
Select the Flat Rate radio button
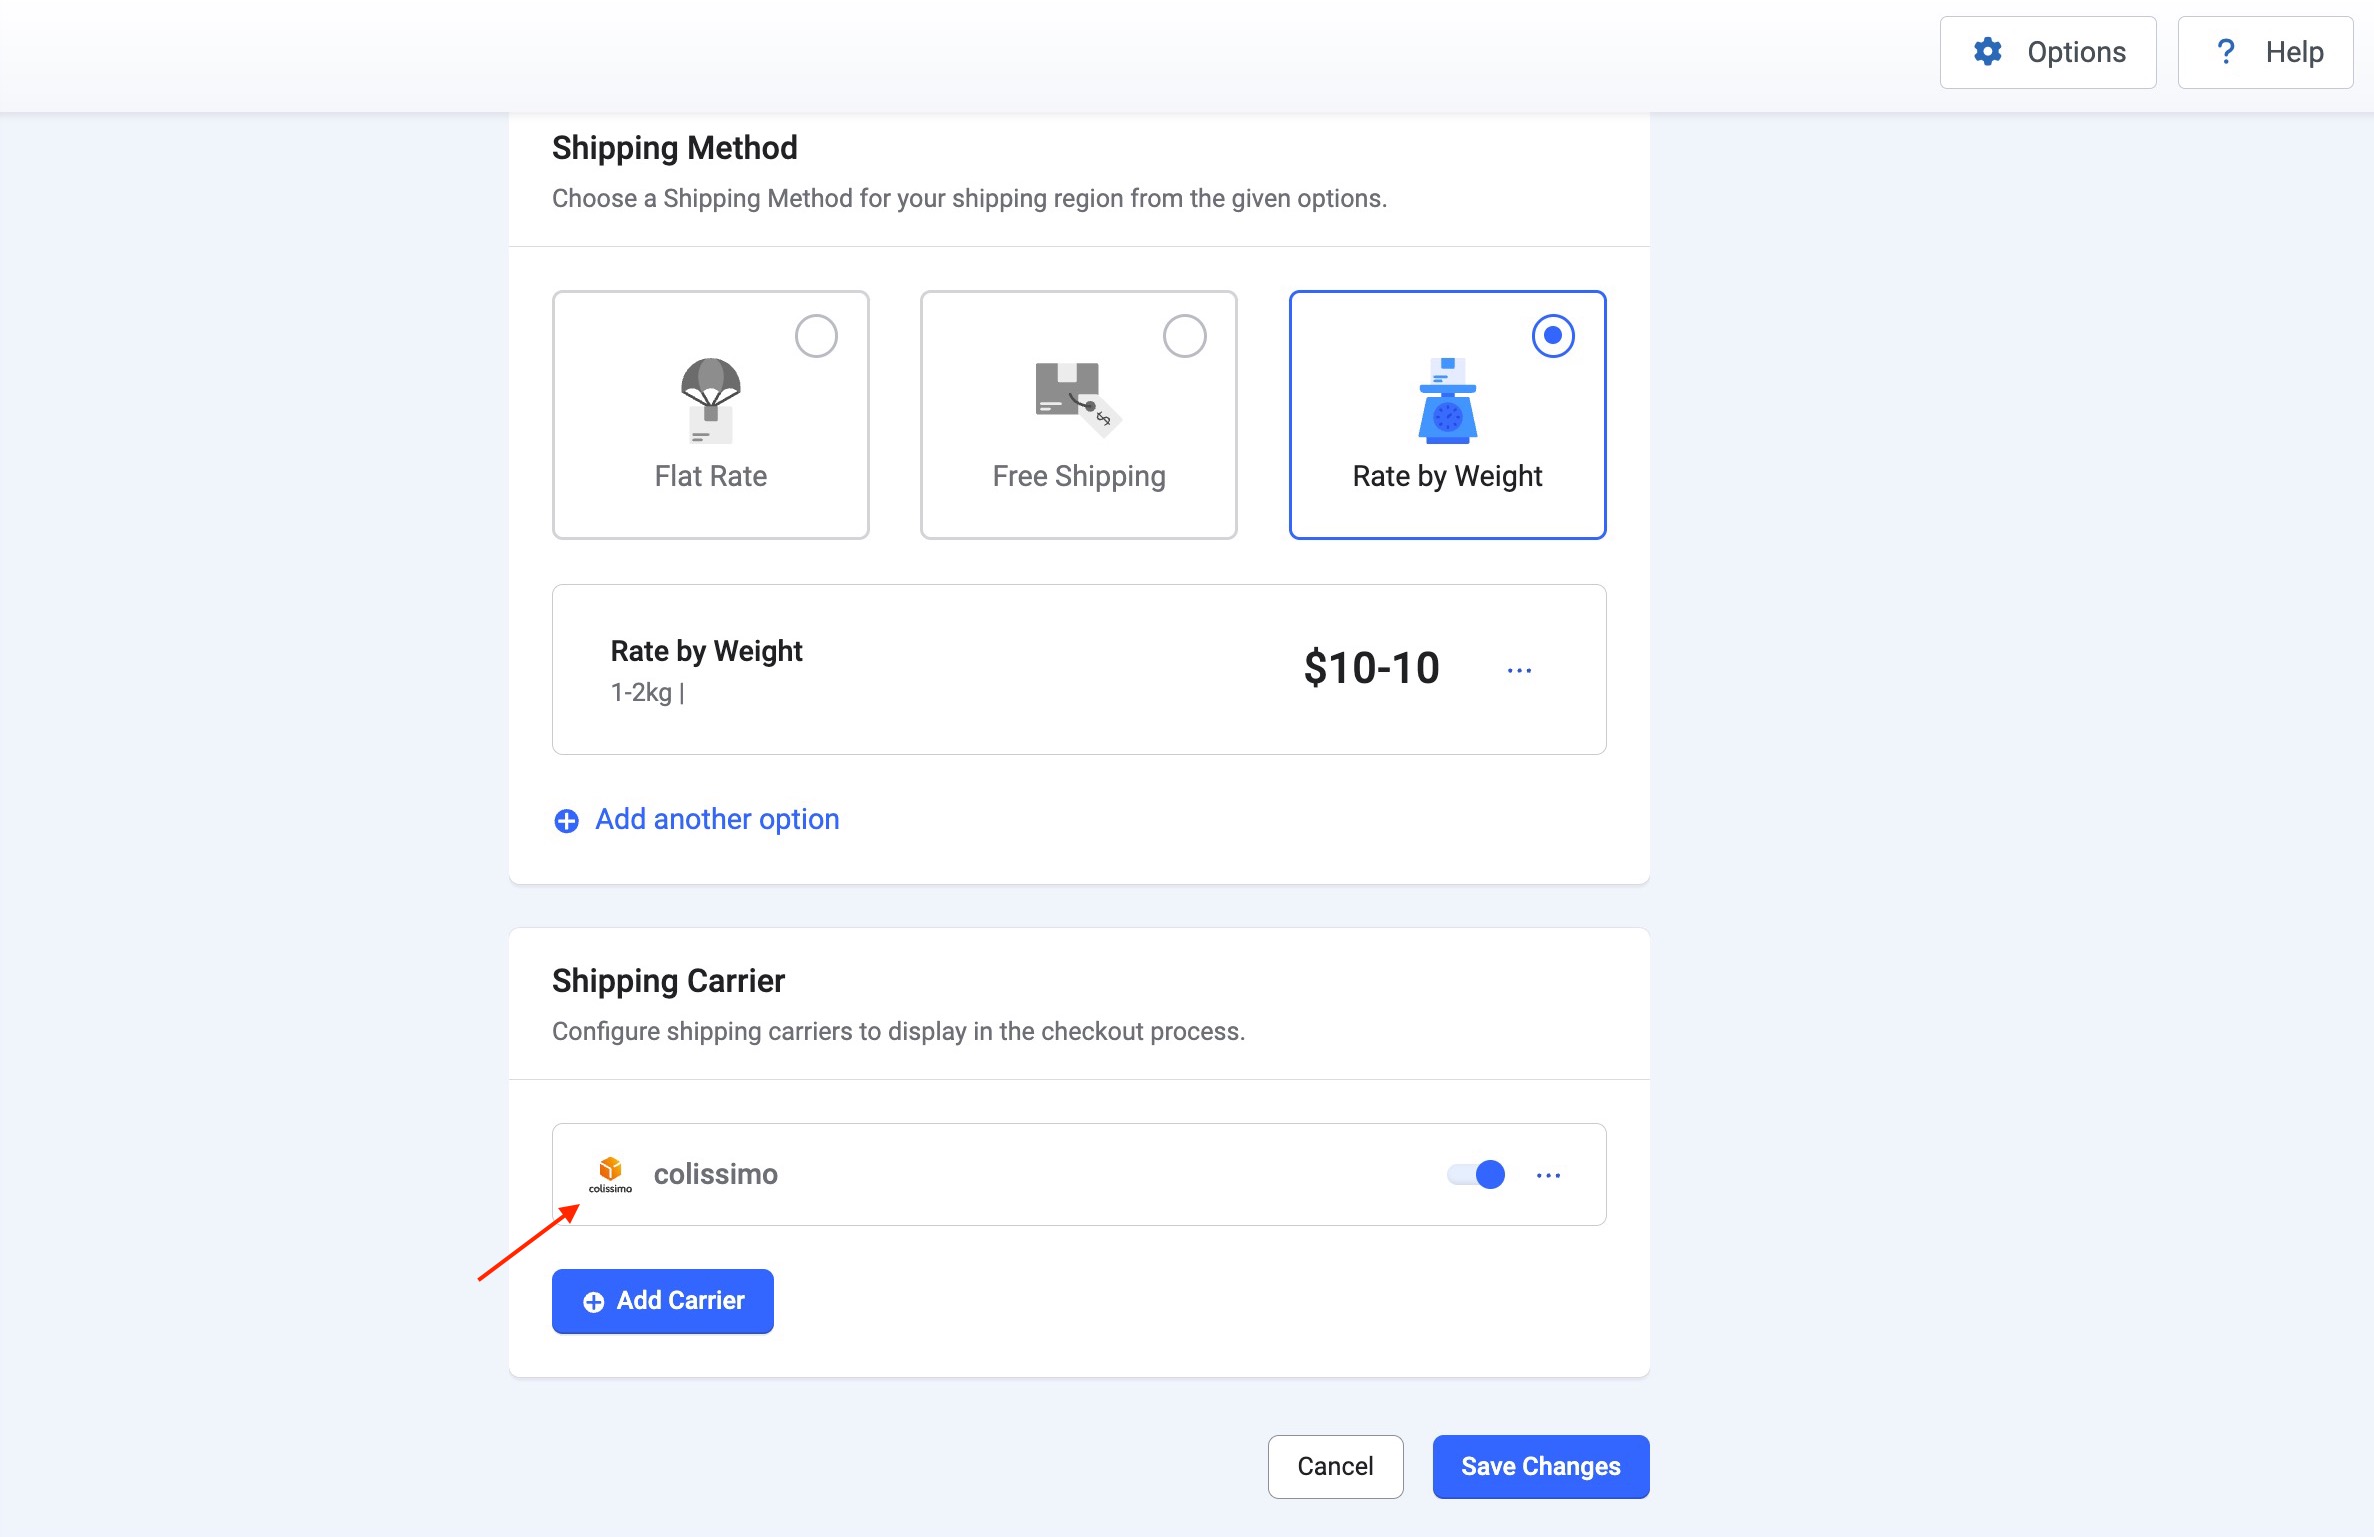(816, 336)
